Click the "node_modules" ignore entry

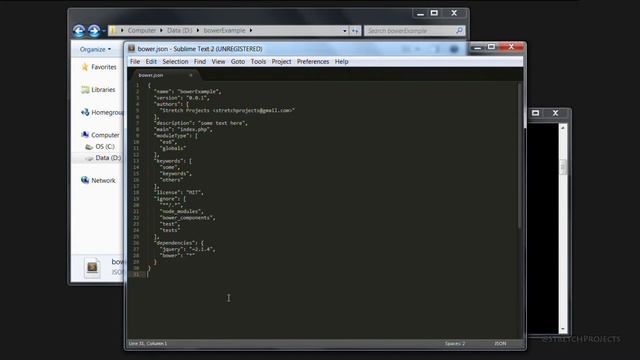pyautogui.click(x=181, y=211)
